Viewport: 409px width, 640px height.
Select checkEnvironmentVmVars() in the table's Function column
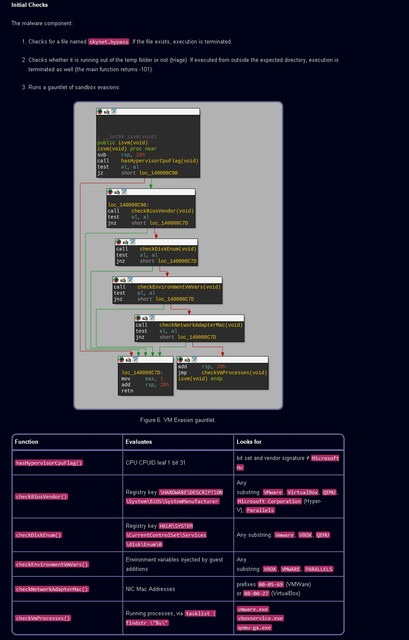tap(52, 564)
